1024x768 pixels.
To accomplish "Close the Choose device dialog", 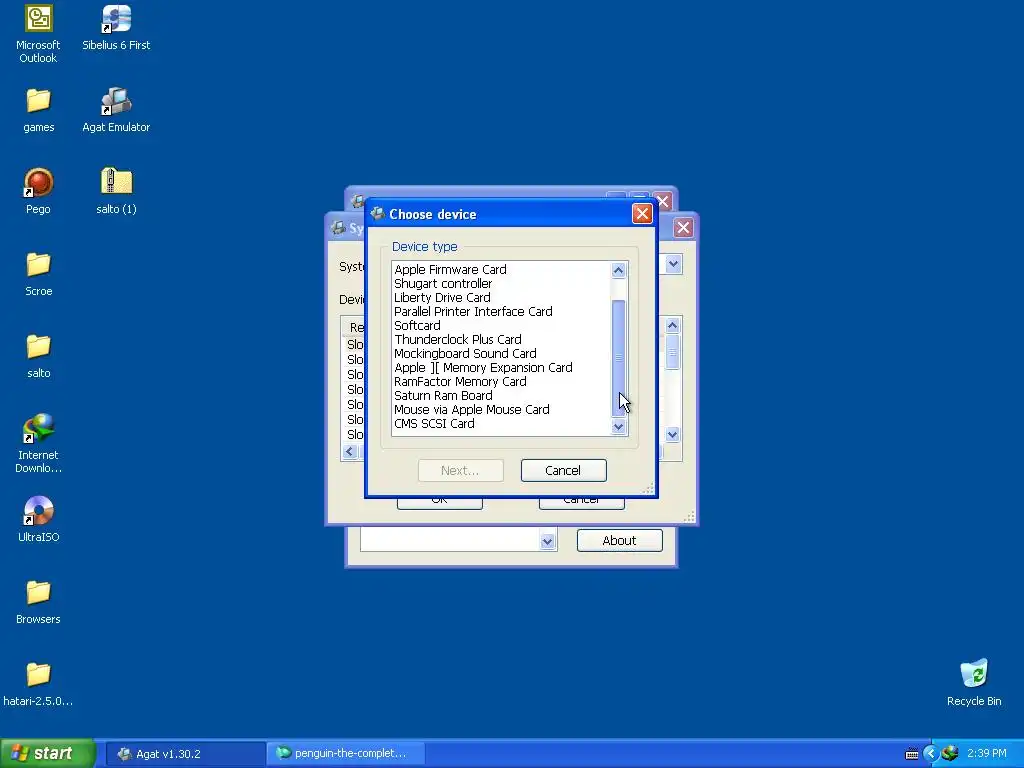I will (x=642, y=214).
